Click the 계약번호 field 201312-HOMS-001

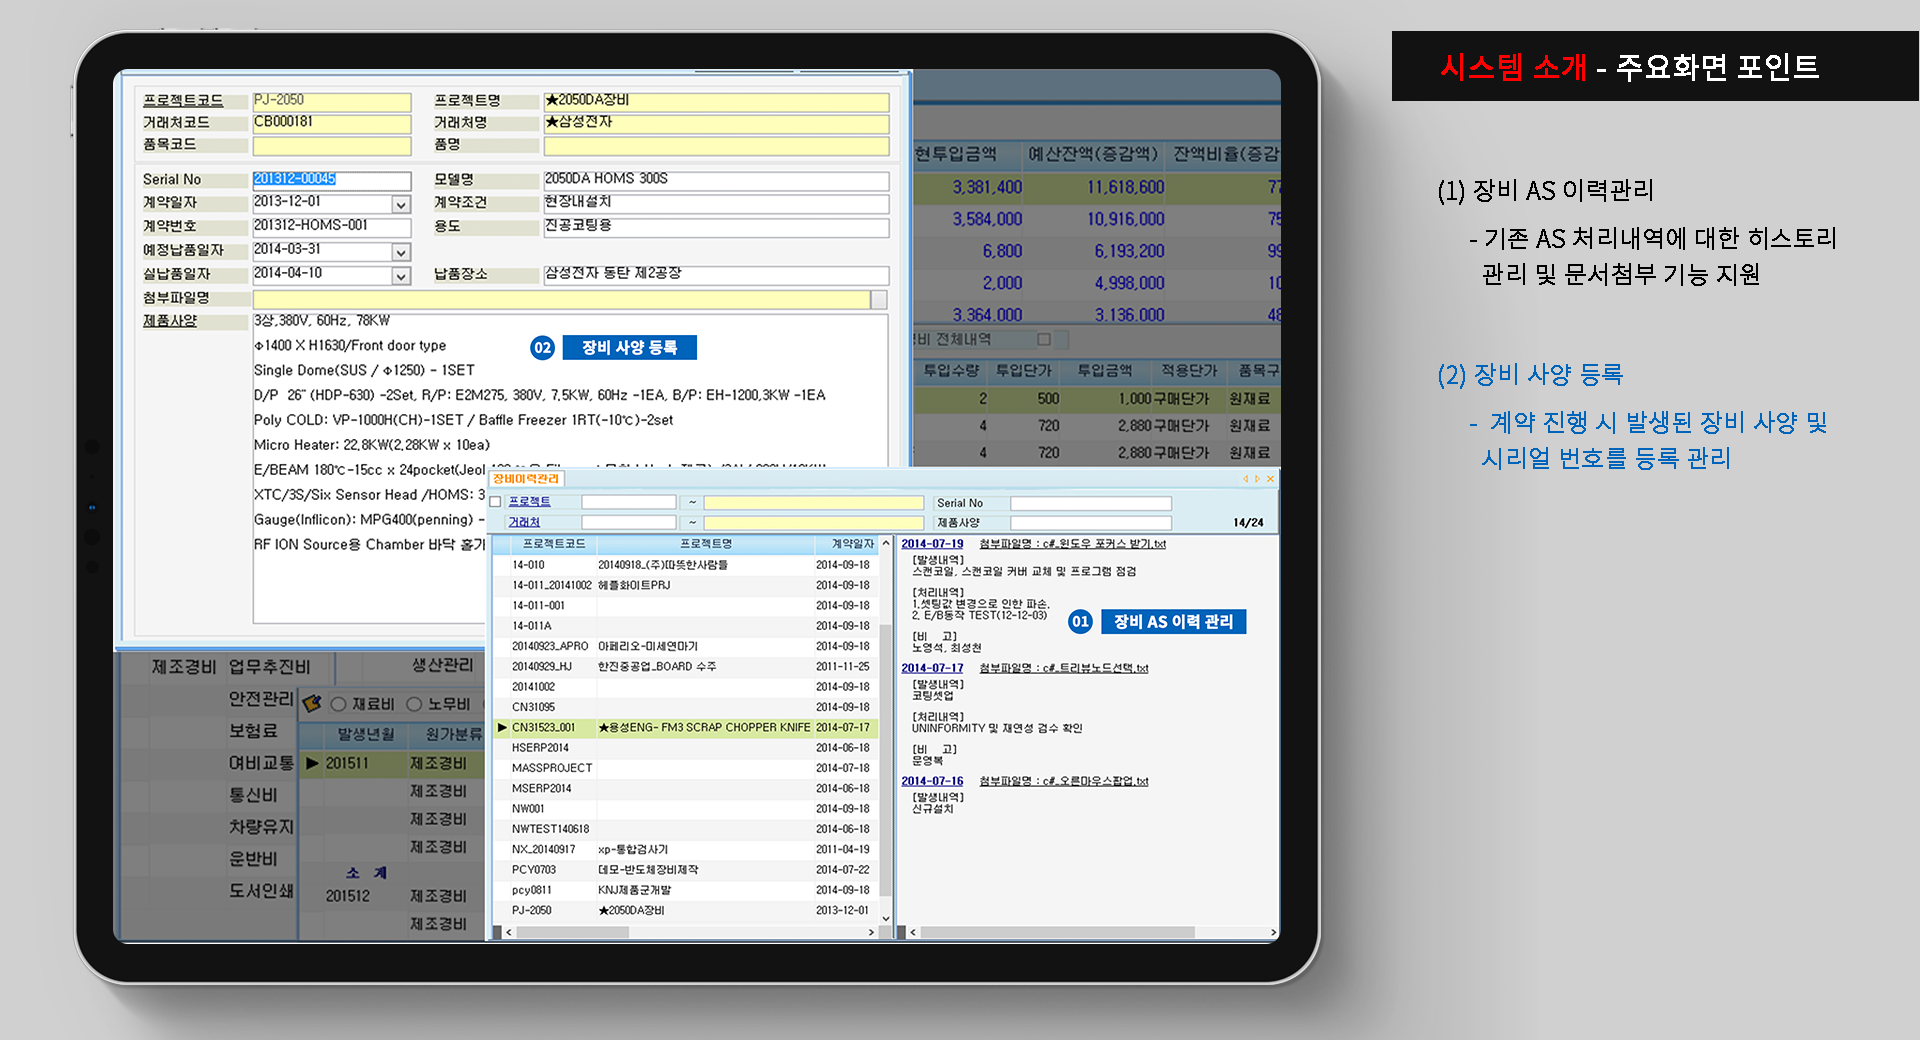[x=331, y=227]
